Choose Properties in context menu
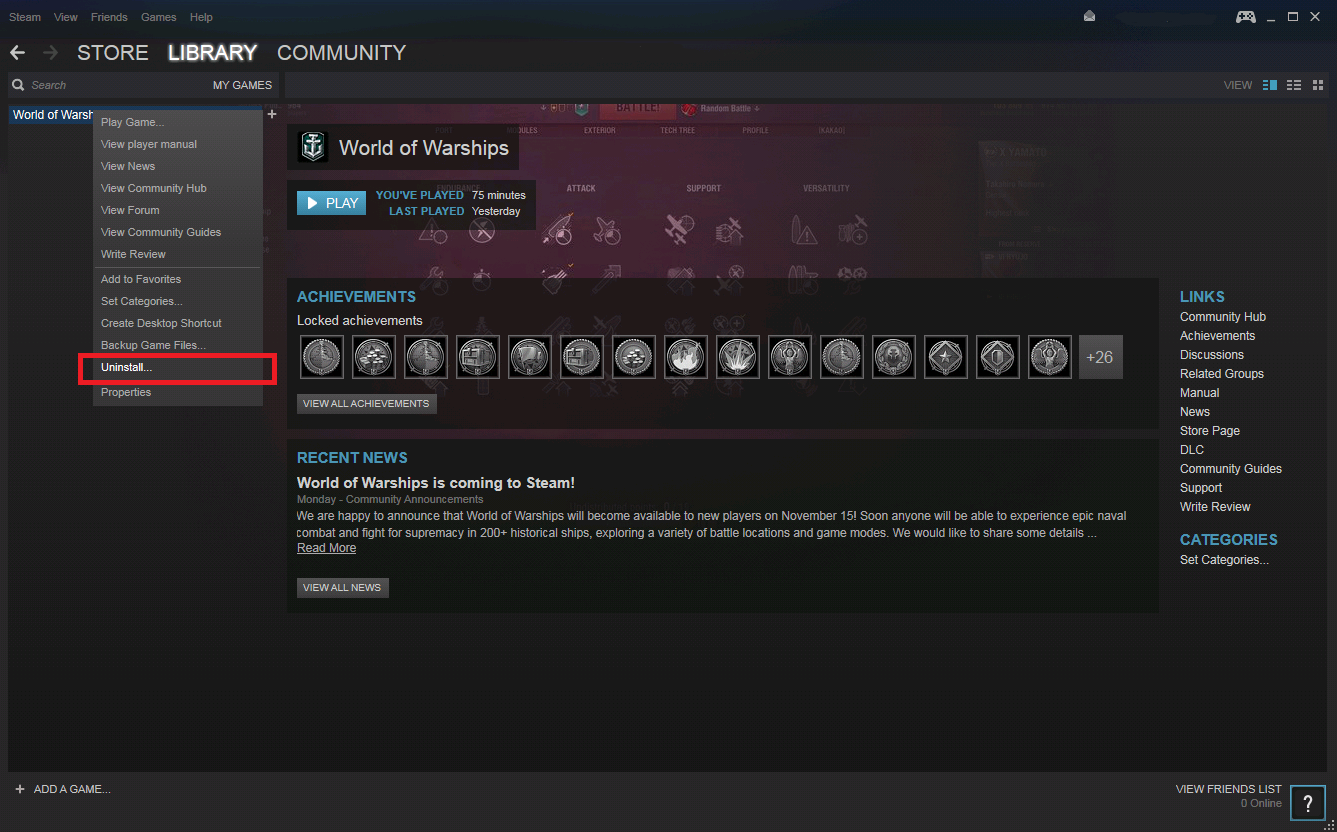This screenshot has width=1337, height=832. coord(178,392)
